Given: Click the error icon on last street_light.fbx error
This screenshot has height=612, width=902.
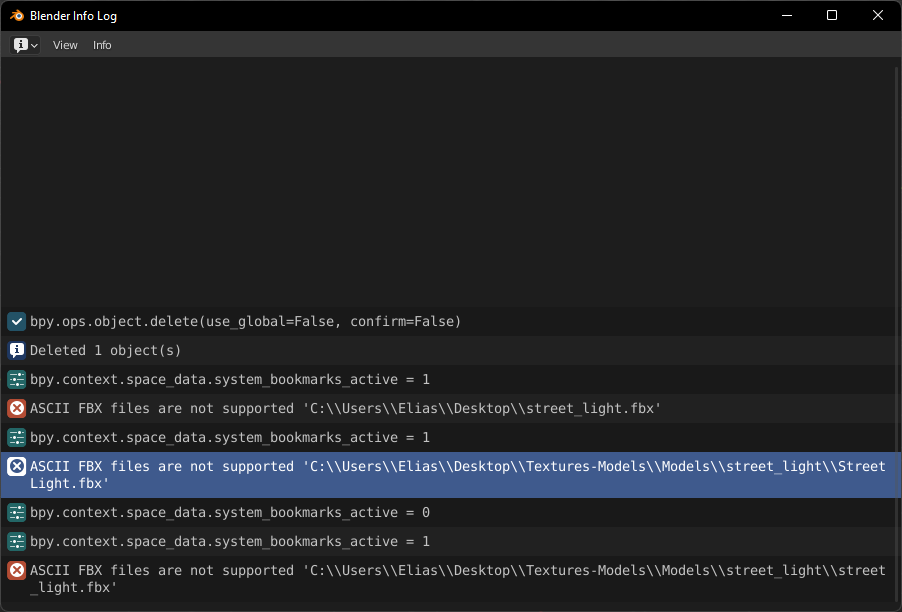Looking at the screenshot, I should 17,571.
